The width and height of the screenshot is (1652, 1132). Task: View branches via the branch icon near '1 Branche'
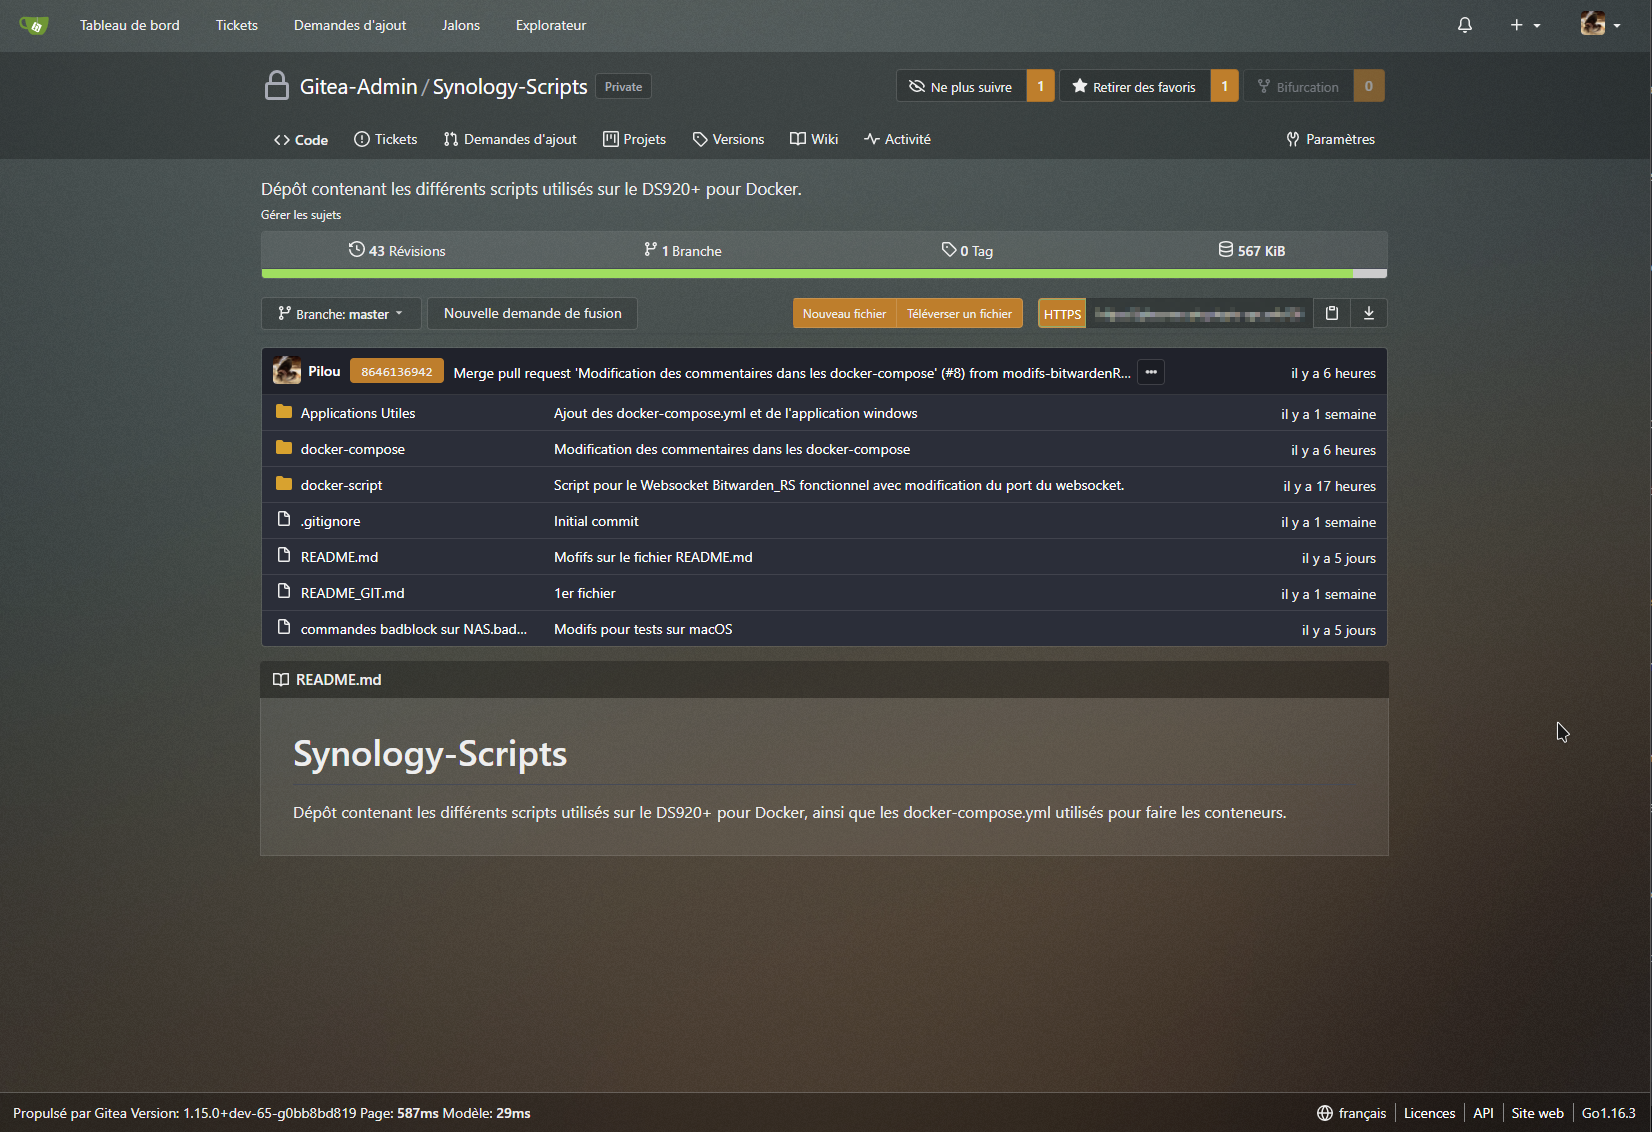[650, 250]
